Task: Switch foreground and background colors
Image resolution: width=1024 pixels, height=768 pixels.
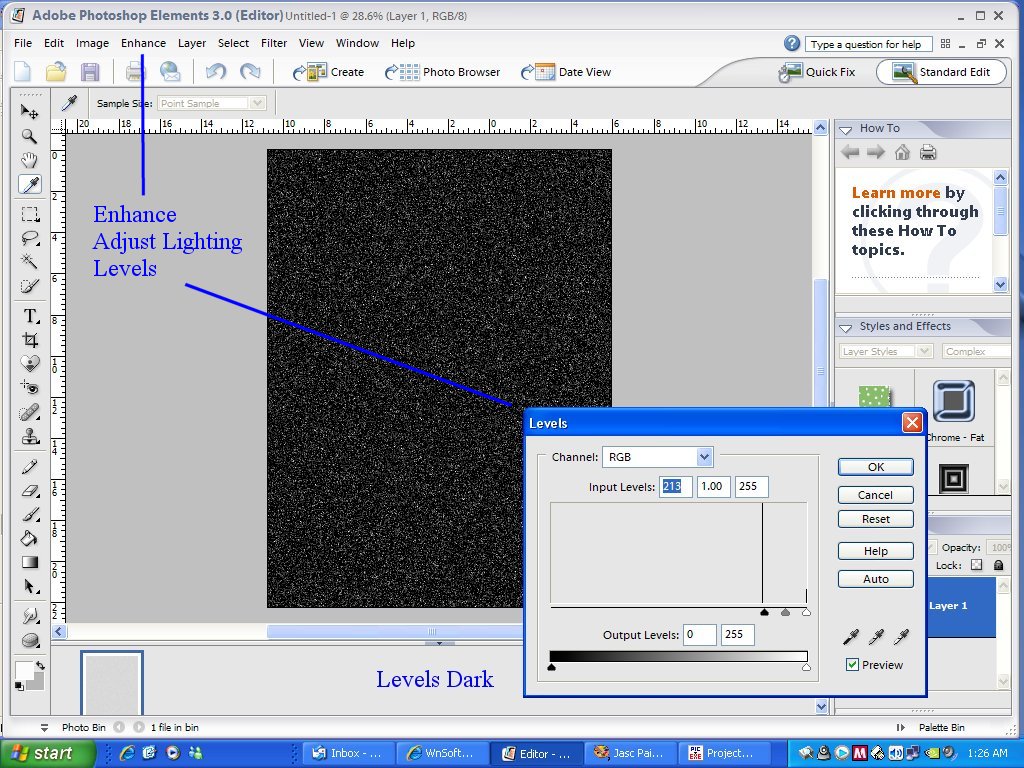Action: click(40, 665)
